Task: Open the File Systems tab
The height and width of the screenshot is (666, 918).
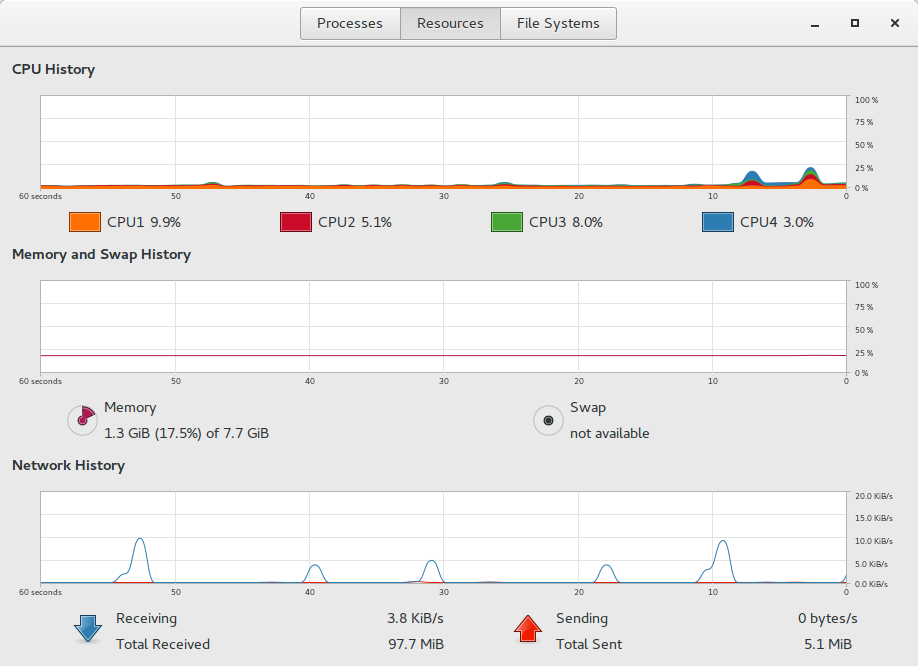Action: (x=558, y=23)
